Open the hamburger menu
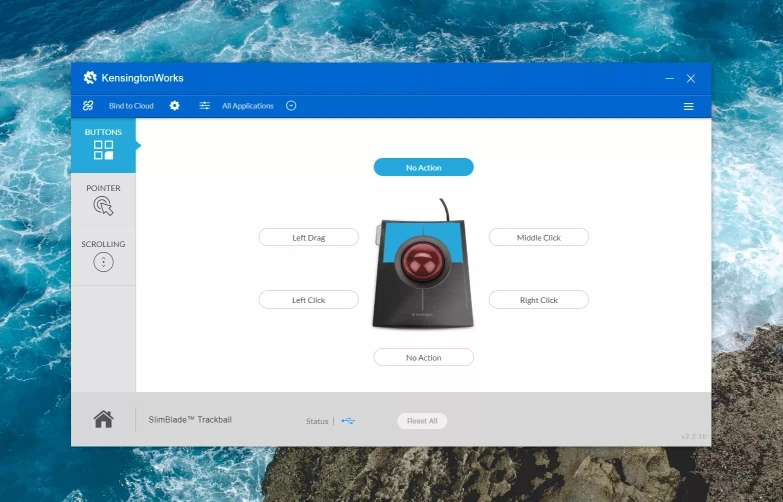Screen dimensions: 783x502 tap(688, 106)
